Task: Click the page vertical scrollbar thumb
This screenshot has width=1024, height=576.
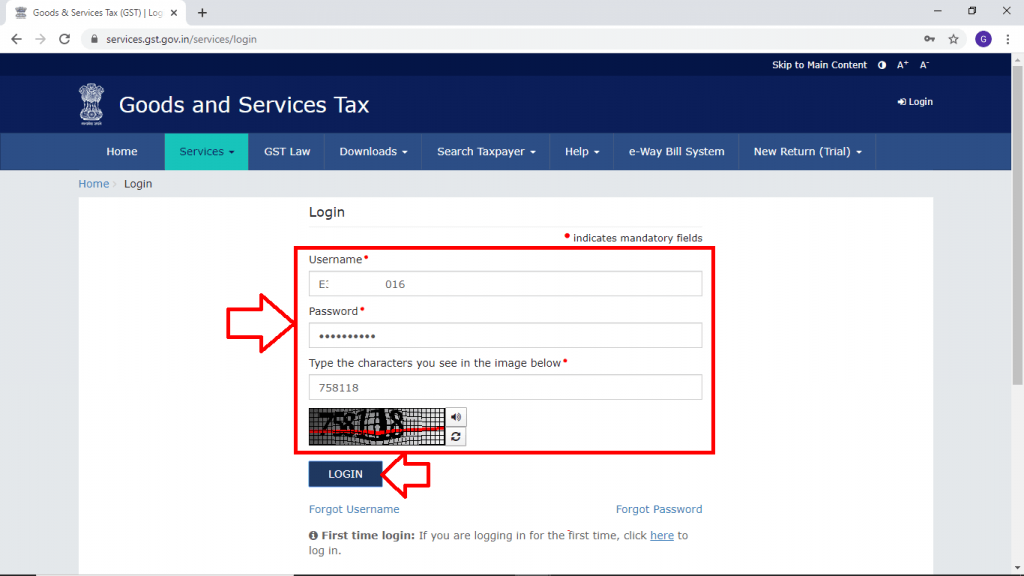Action: [1017, 224]
